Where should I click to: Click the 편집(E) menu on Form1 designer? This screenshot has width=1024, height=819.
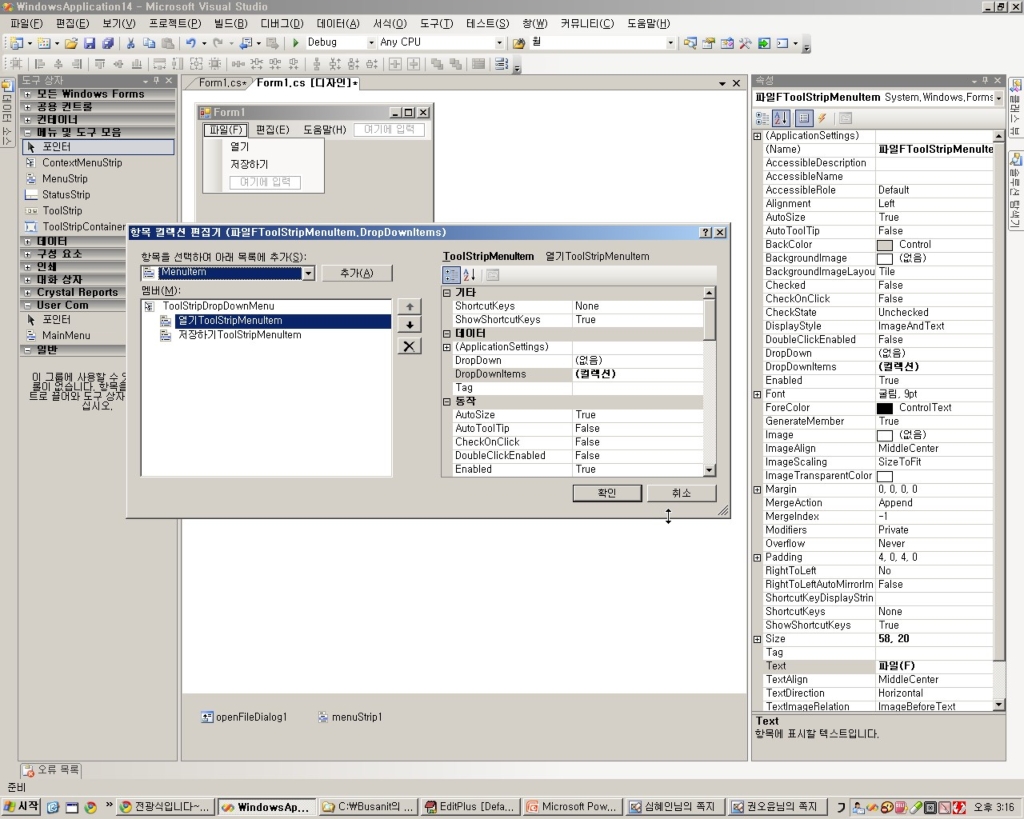coord(272,129)
